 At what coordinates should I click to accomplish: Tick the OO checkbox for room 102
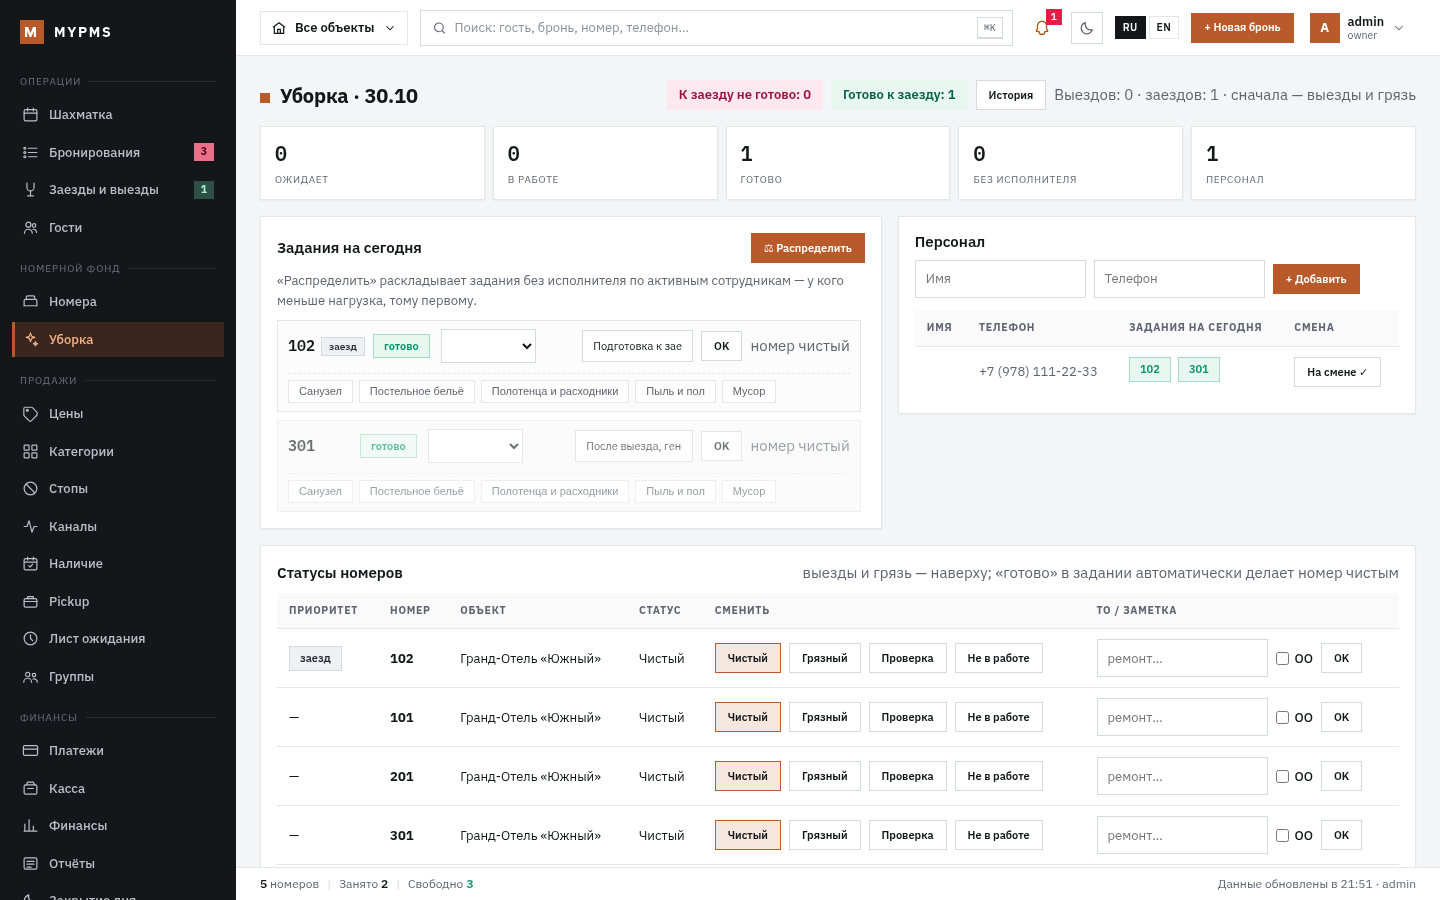coord(1282,658)
